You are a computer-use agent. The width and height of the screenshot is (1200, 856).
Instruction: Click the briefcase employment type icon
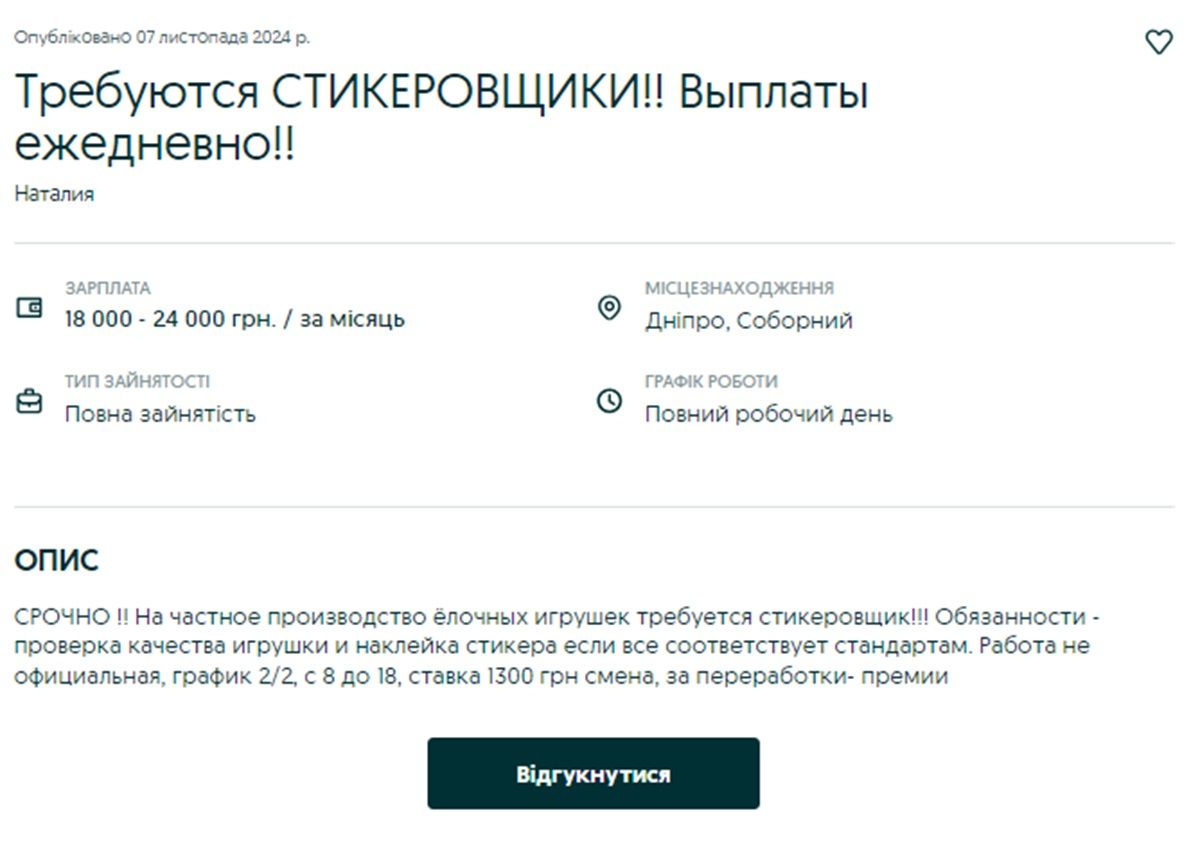(x=30, y=402)
